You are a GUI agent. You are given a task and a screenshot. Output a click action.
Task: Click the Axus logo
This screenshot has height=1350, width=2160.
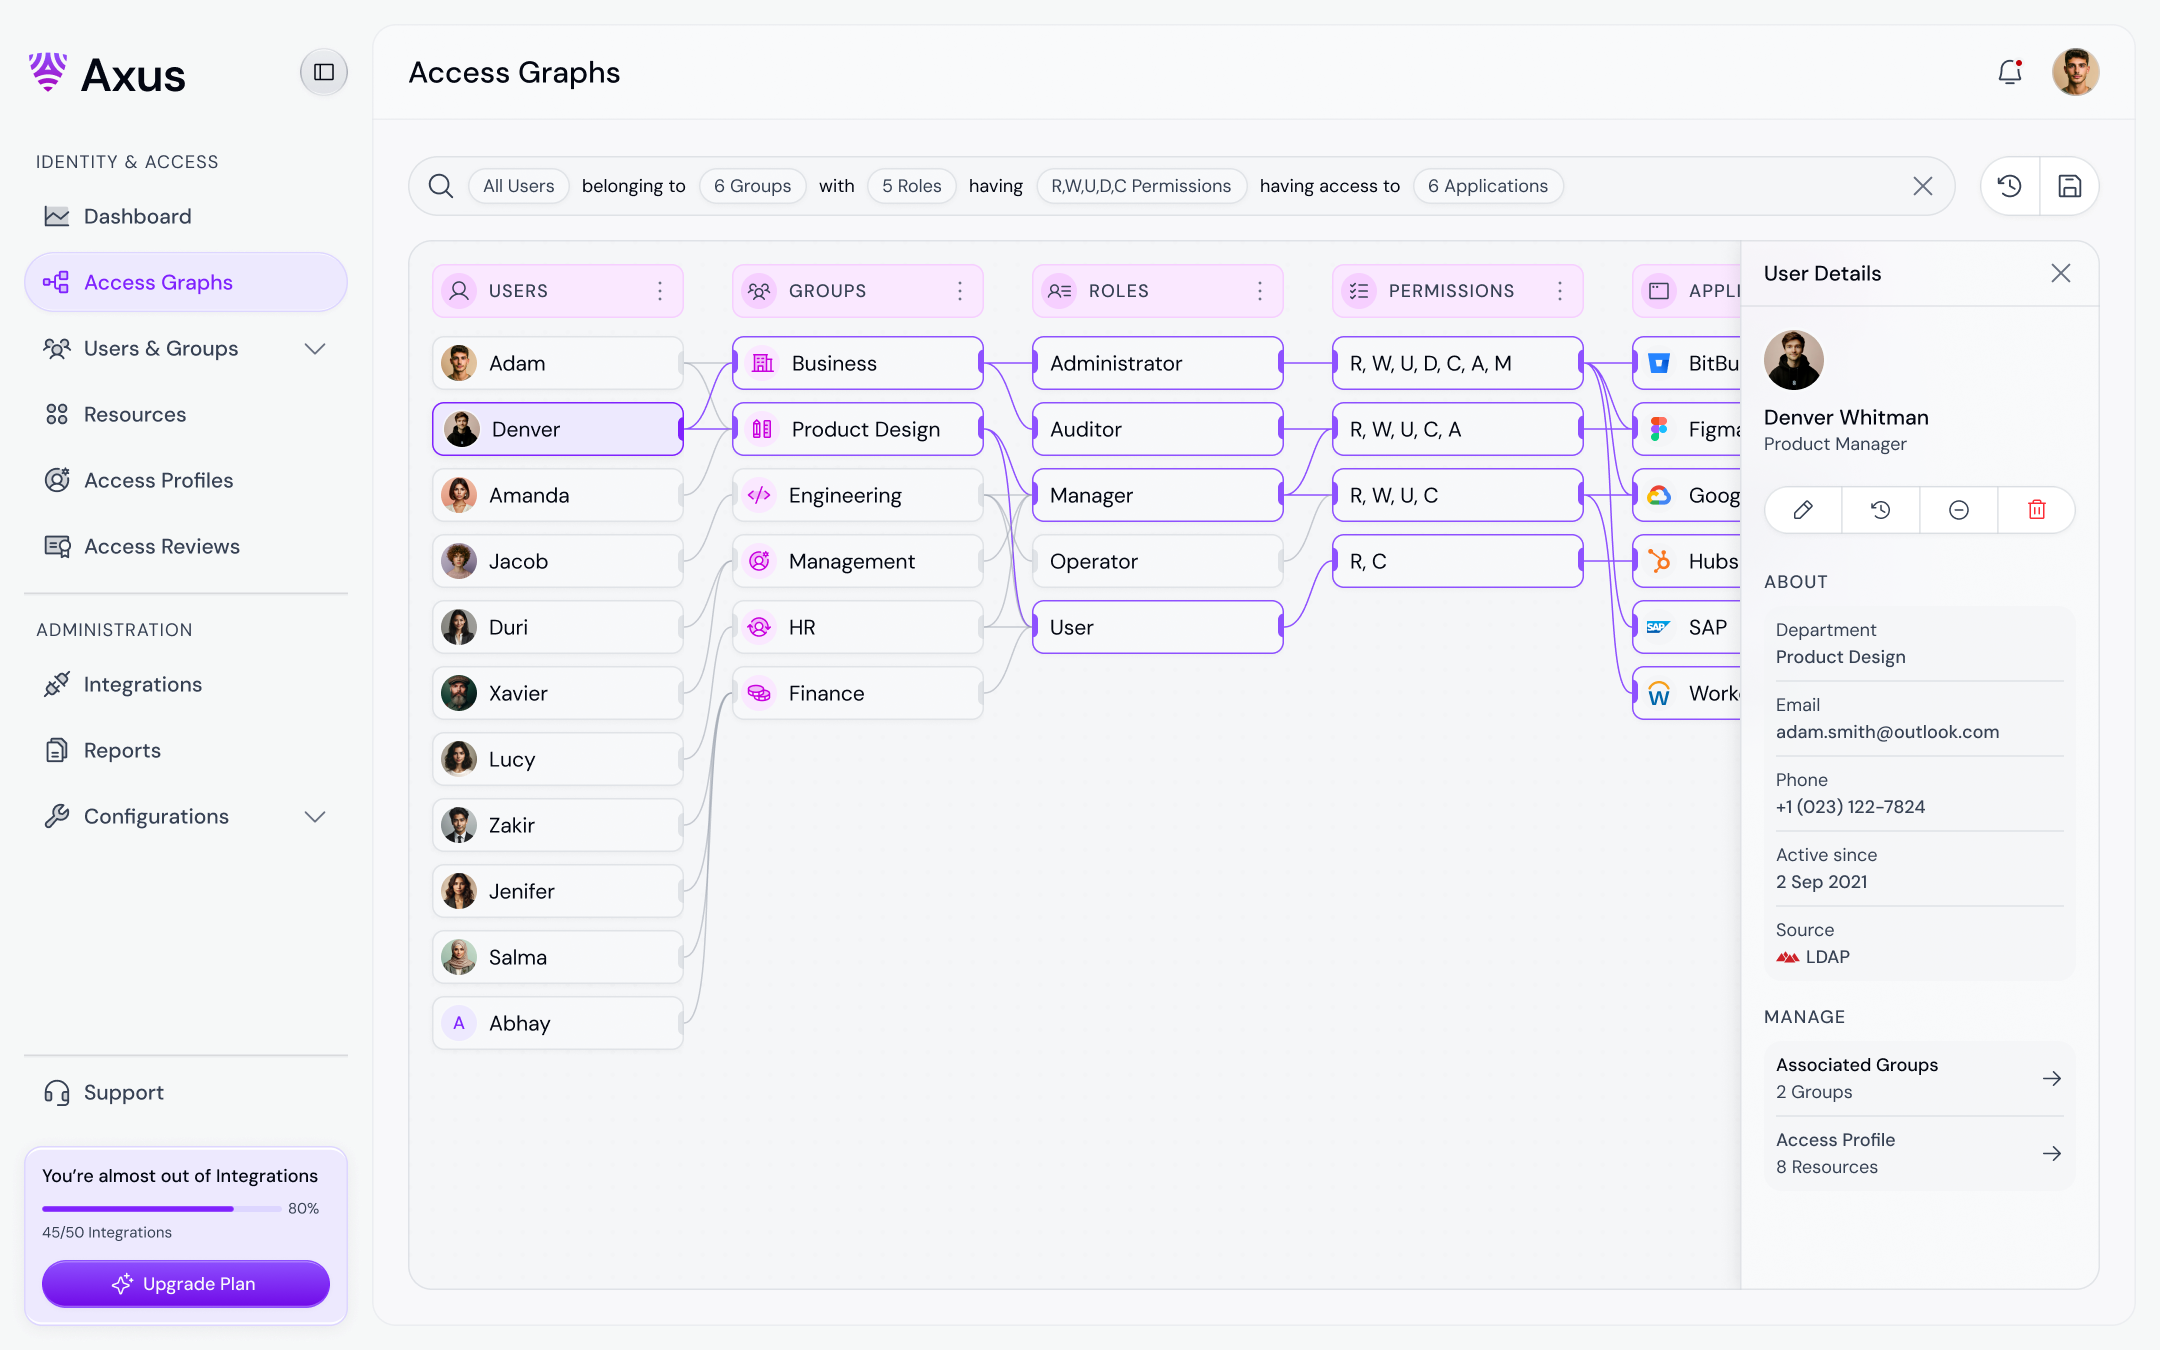pyautogui.click(x=107, y=74)
